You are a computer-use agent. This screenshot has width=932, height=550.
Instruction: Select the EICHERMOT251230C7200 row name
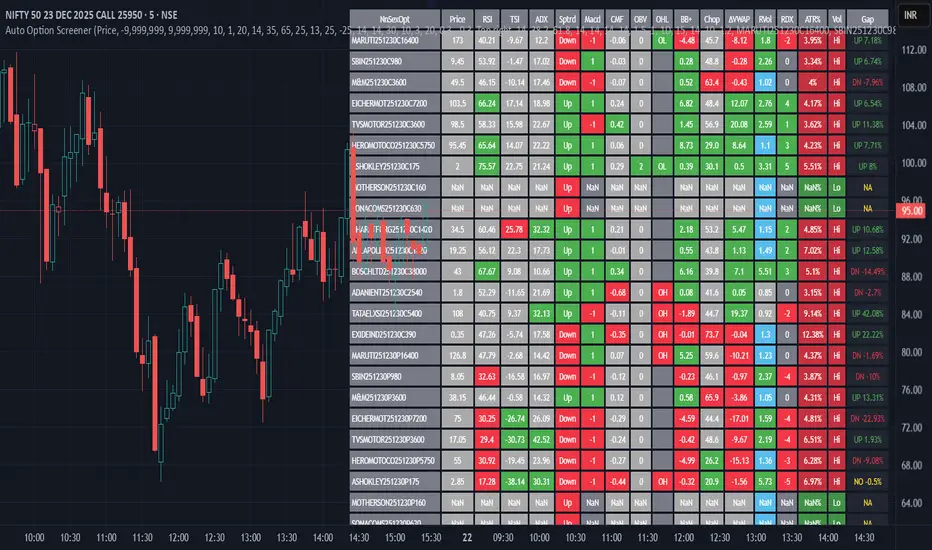[x=395, y=103]
